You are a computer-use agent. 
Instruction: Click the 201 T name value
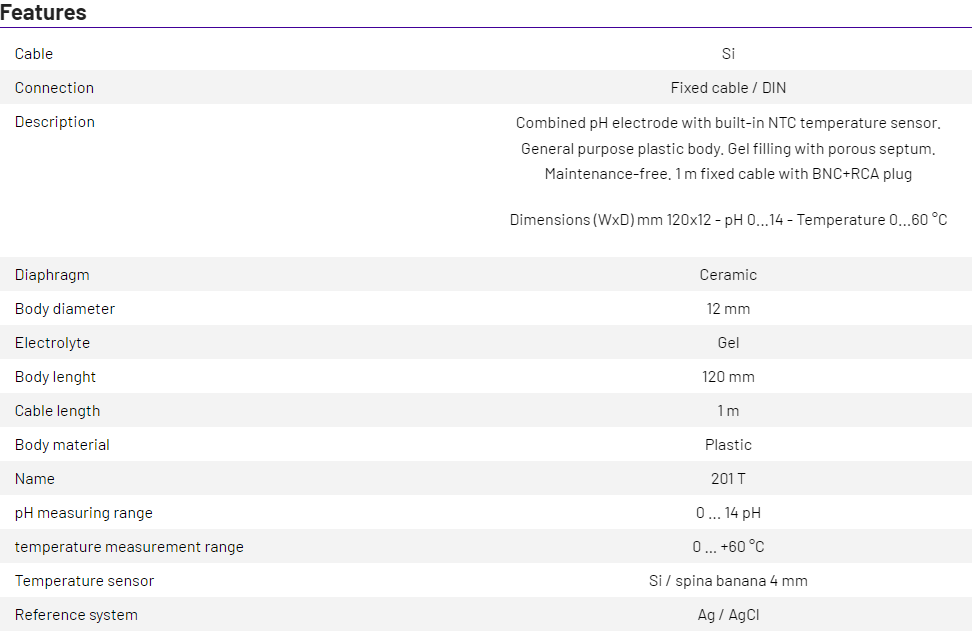click(728, 479)
